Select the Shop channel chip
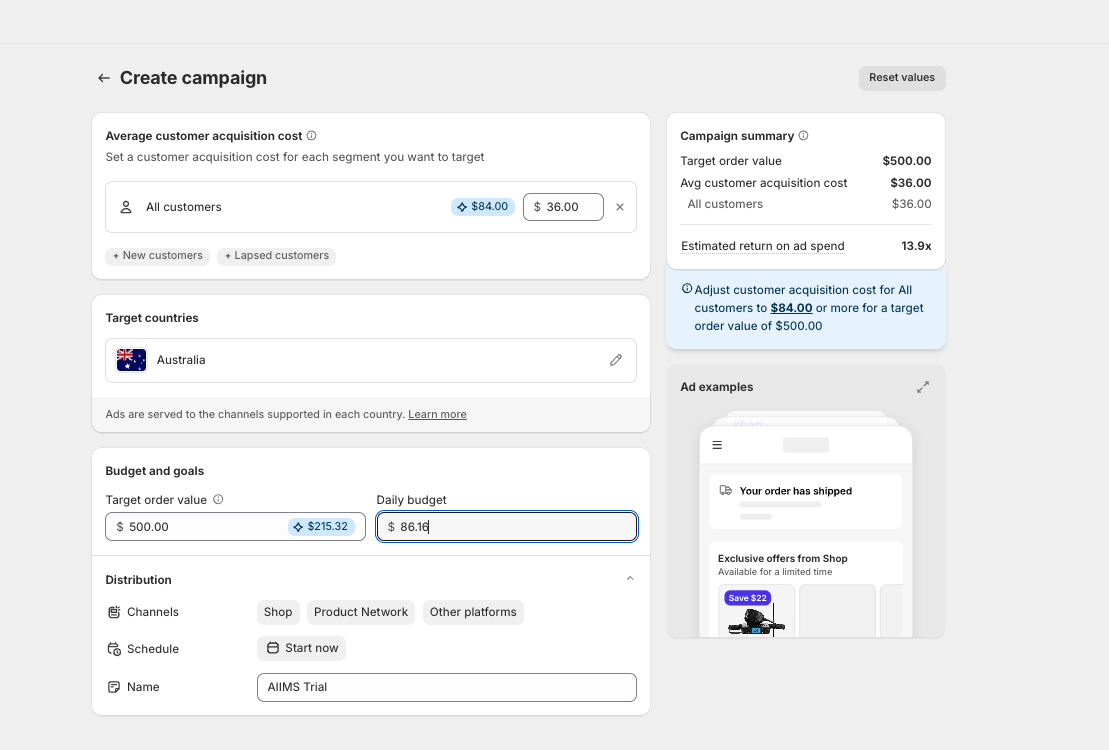 [x=278, y=612]
